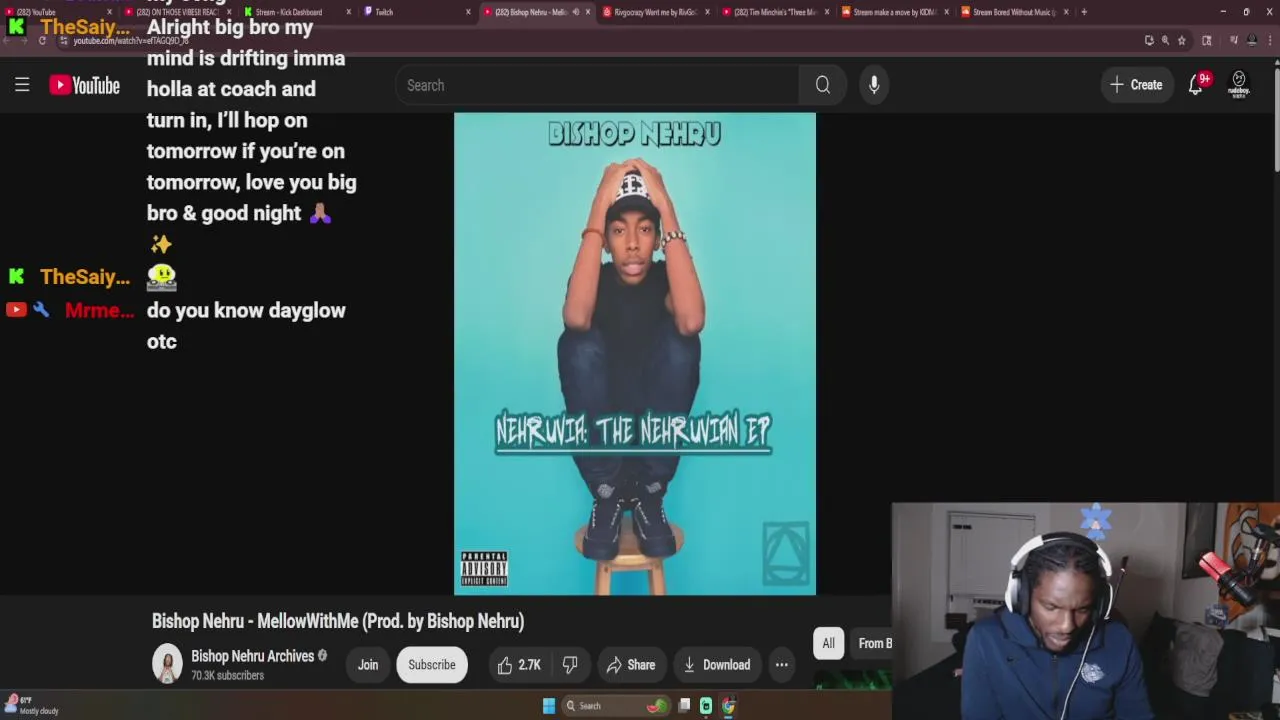This screenshot has width=1280, height=720.
Task: Click the Mrme... chat username
Action: [x=99, y=310]
